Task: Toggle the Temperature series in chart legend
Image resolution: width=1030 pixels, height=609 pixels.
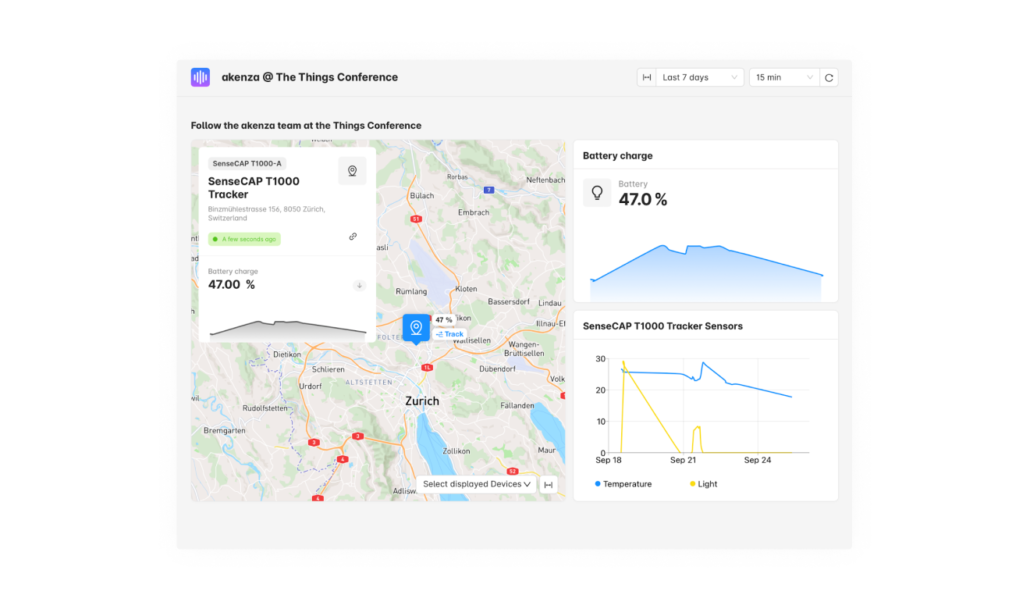Action: (623, 484)
